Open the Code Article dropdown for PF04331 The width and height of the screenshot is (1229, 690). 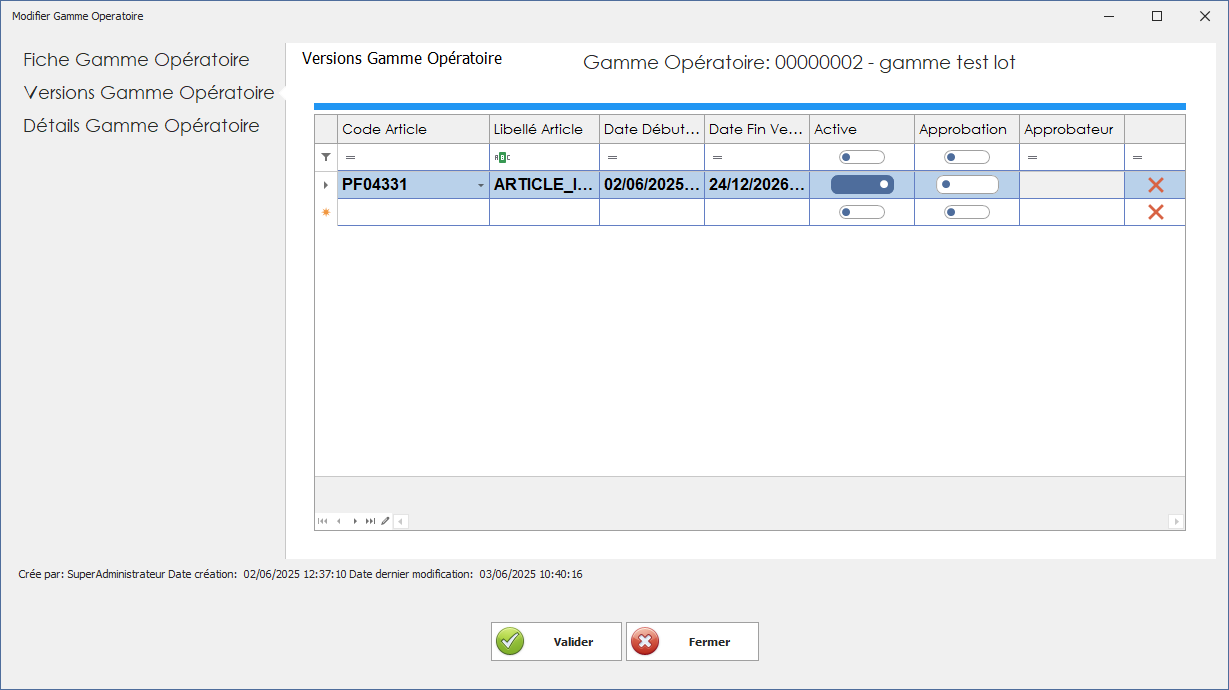pyautogui.click(x=479, y=184)
